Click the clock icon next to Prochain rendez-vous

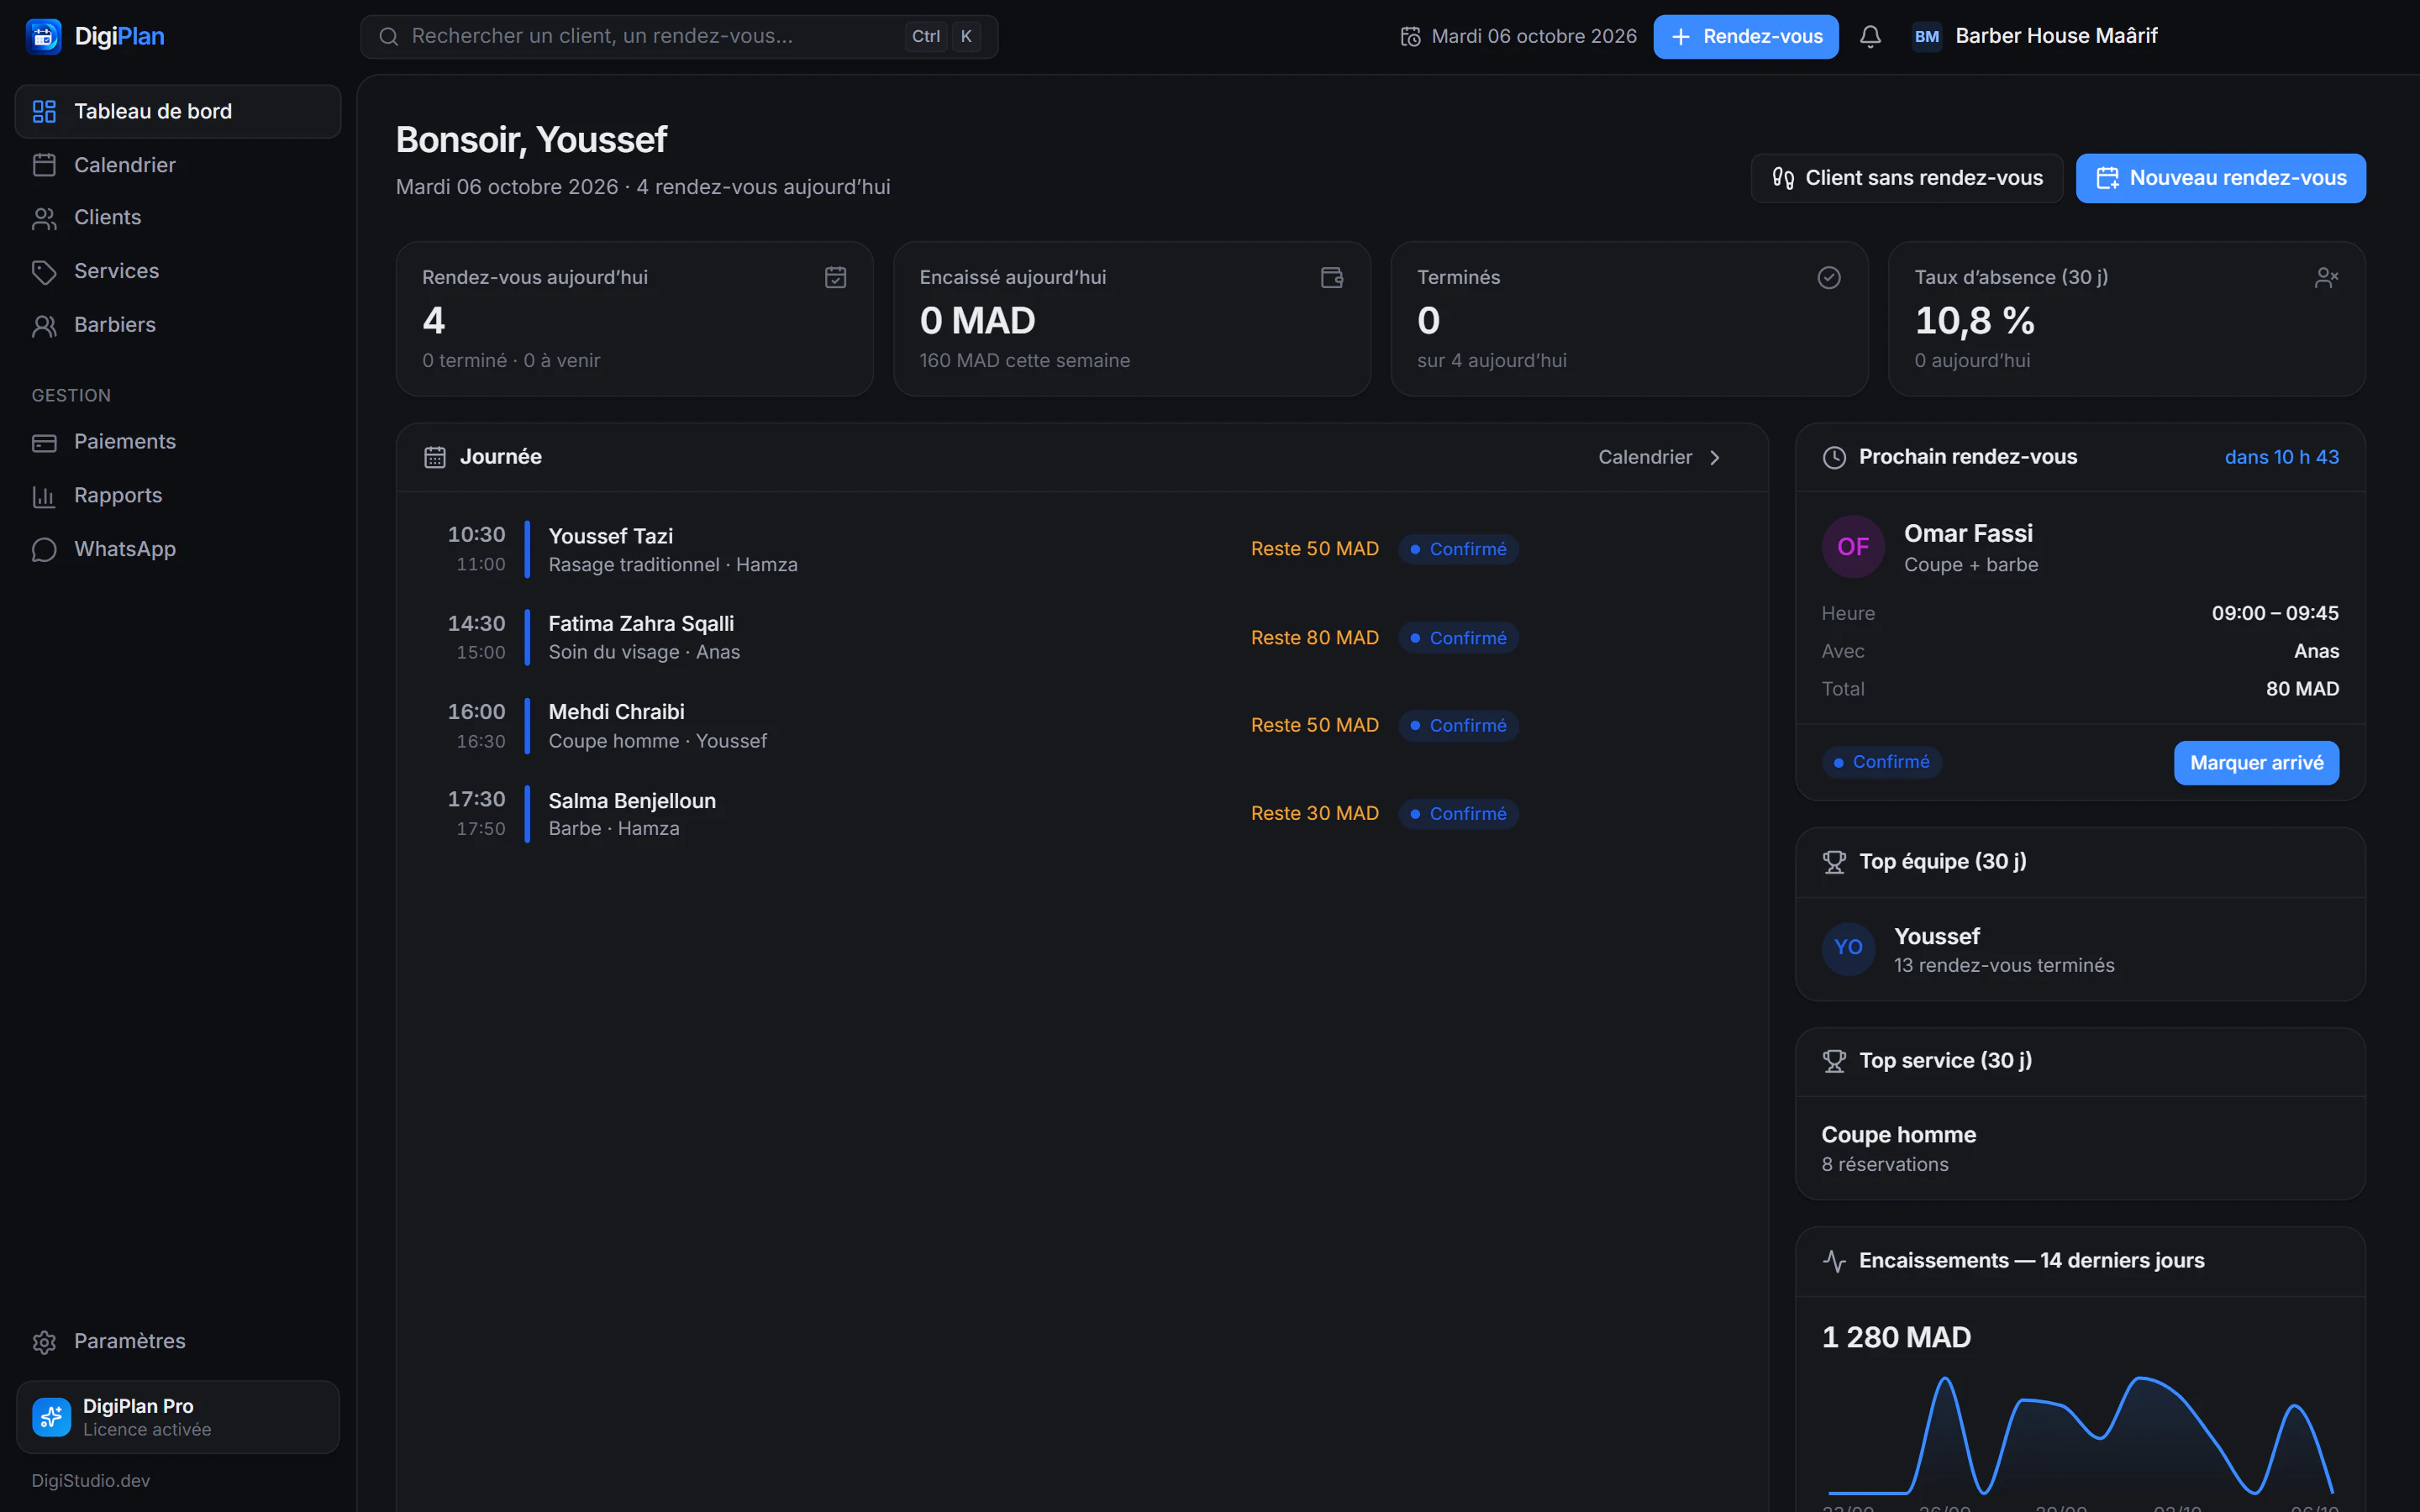pyautogui.click(x=1834, y=457)
